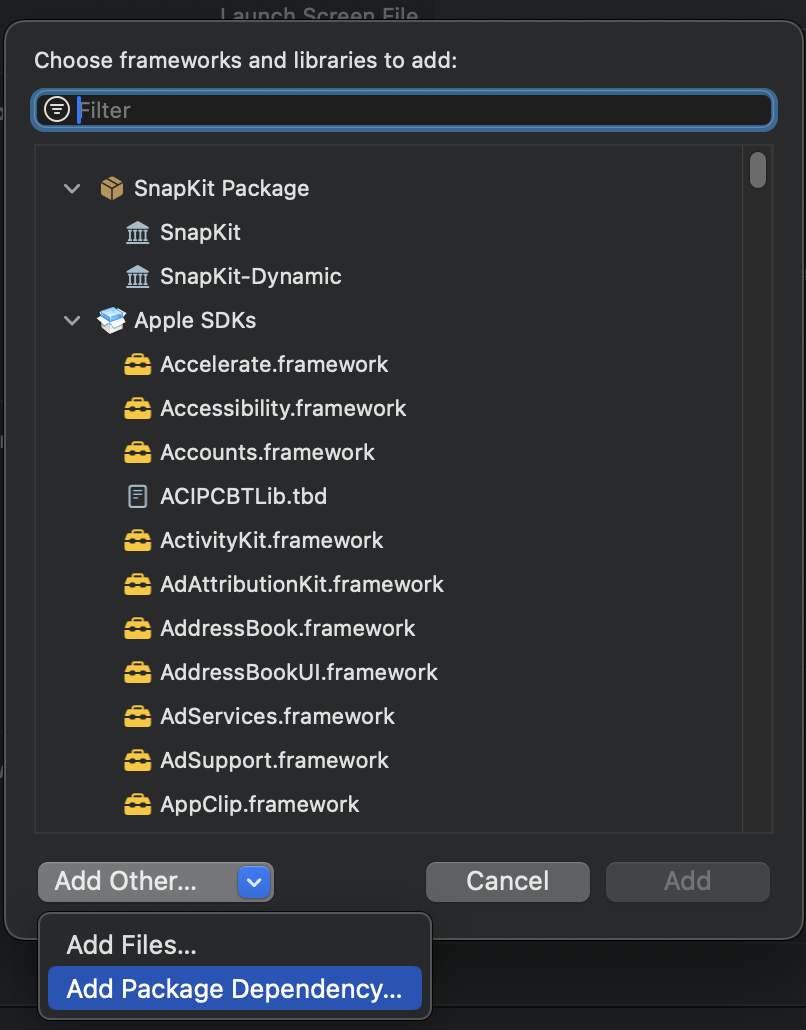Focus the Filter search field
Screen dimensions: 806x1030
point(404,110)
